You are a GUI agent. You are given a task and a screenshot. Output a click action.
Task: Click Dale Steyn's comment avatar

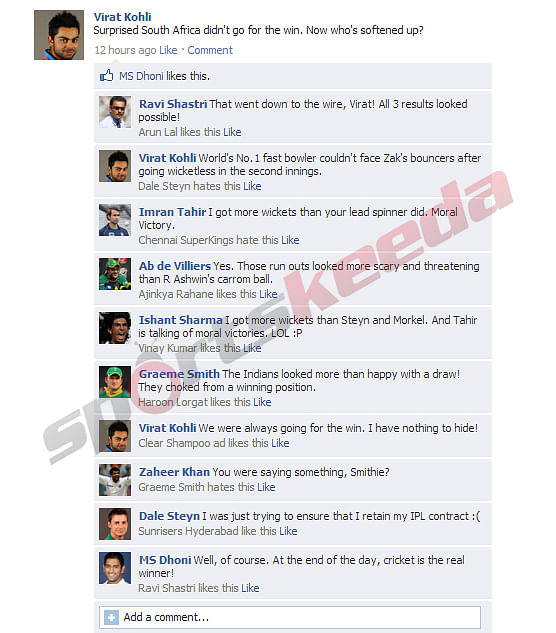115,524
